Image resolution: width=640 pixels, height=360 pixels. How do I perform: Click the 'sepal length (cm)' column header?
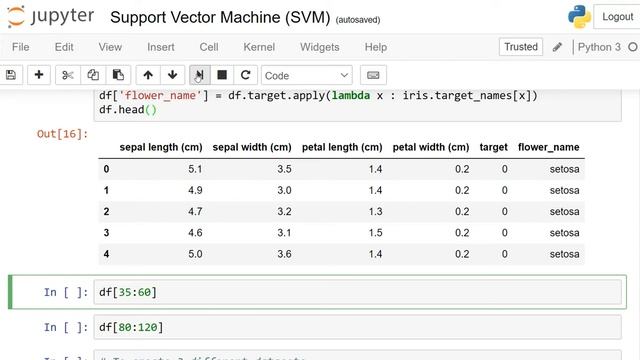[x=161, y=147]
